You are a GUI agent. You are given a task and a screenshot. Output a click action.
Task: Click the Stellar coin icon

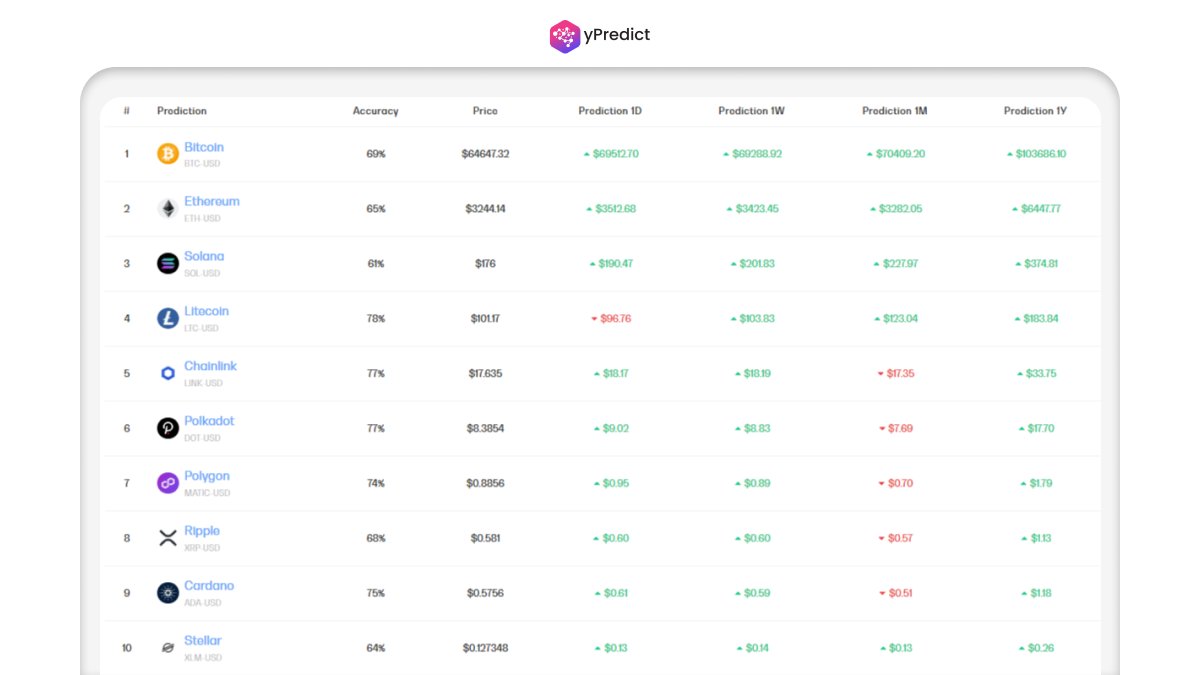(168, 648)
